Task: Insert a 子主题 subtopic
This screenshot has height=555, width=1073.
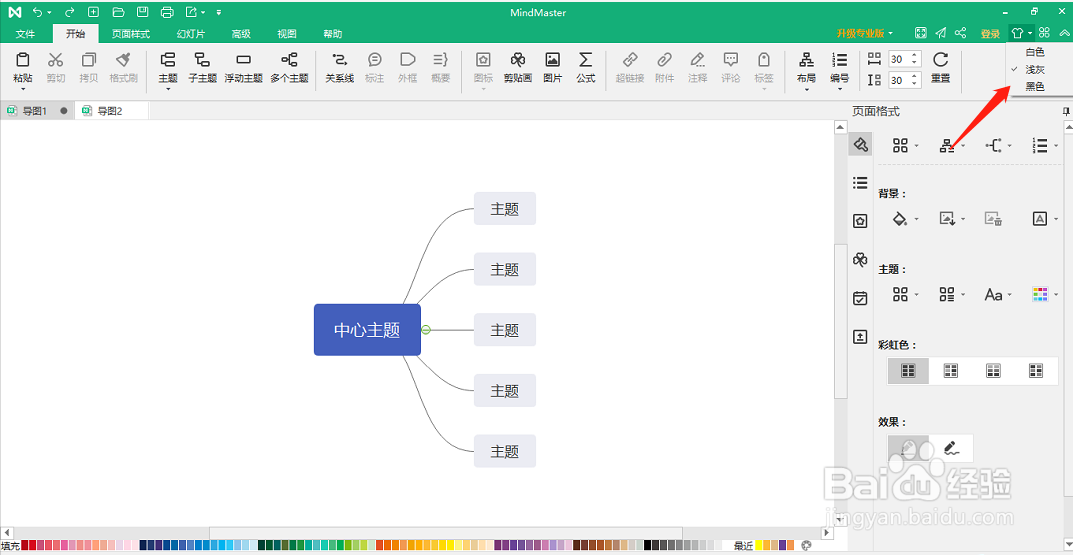Action: click(203, 68)
